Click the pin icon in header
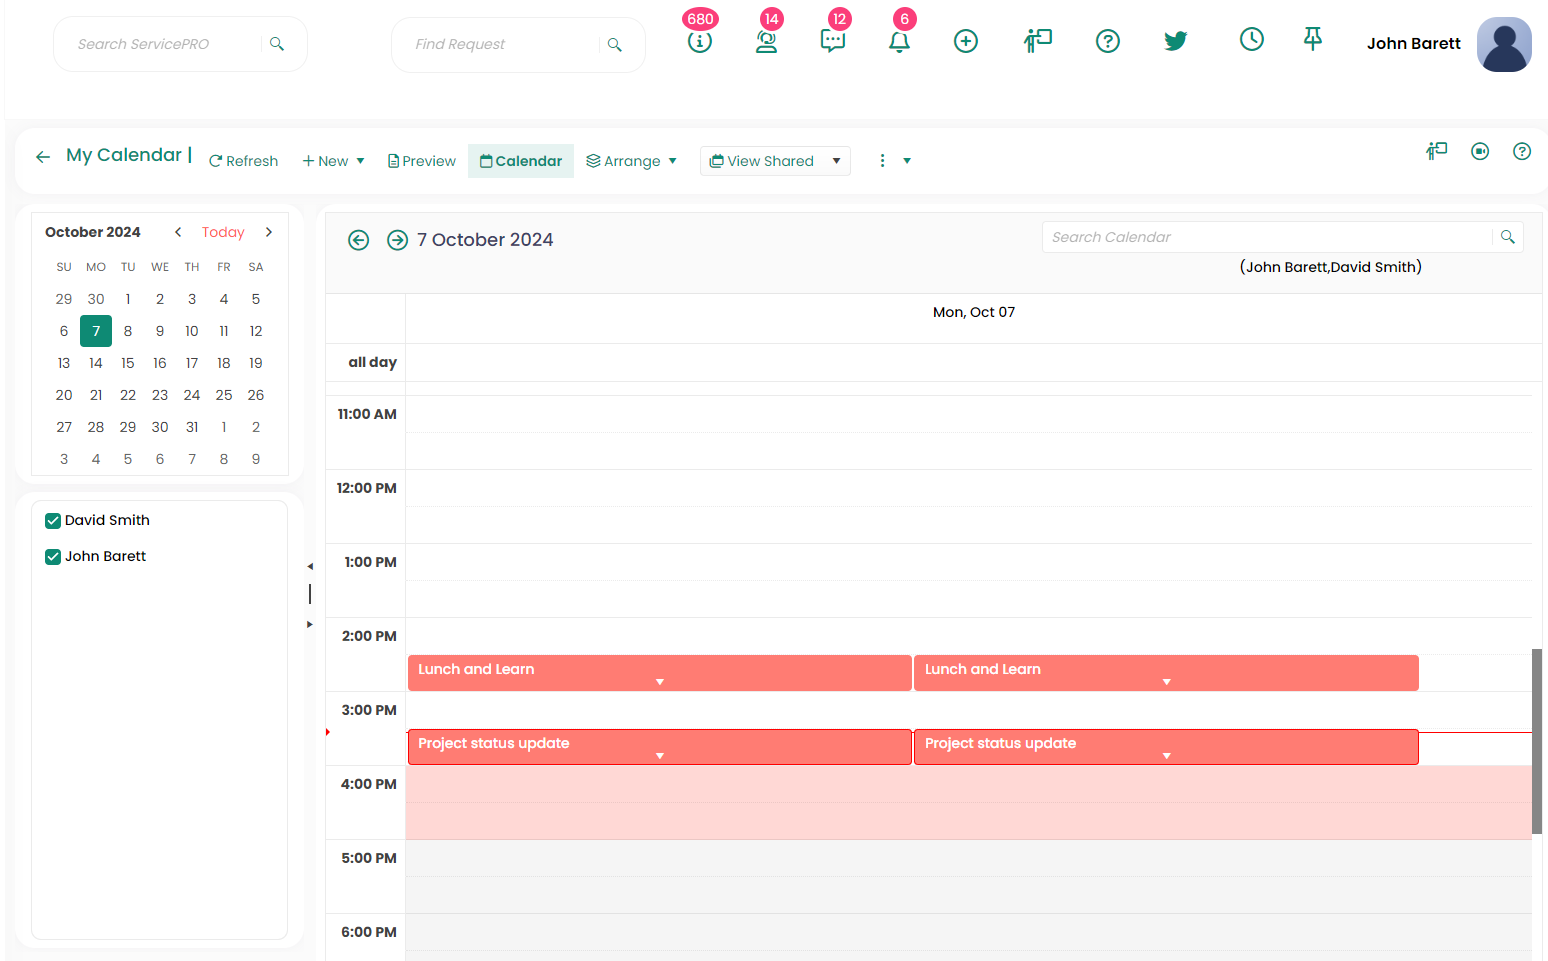Screen dimensions: 1548x961 click(1312, 39)
